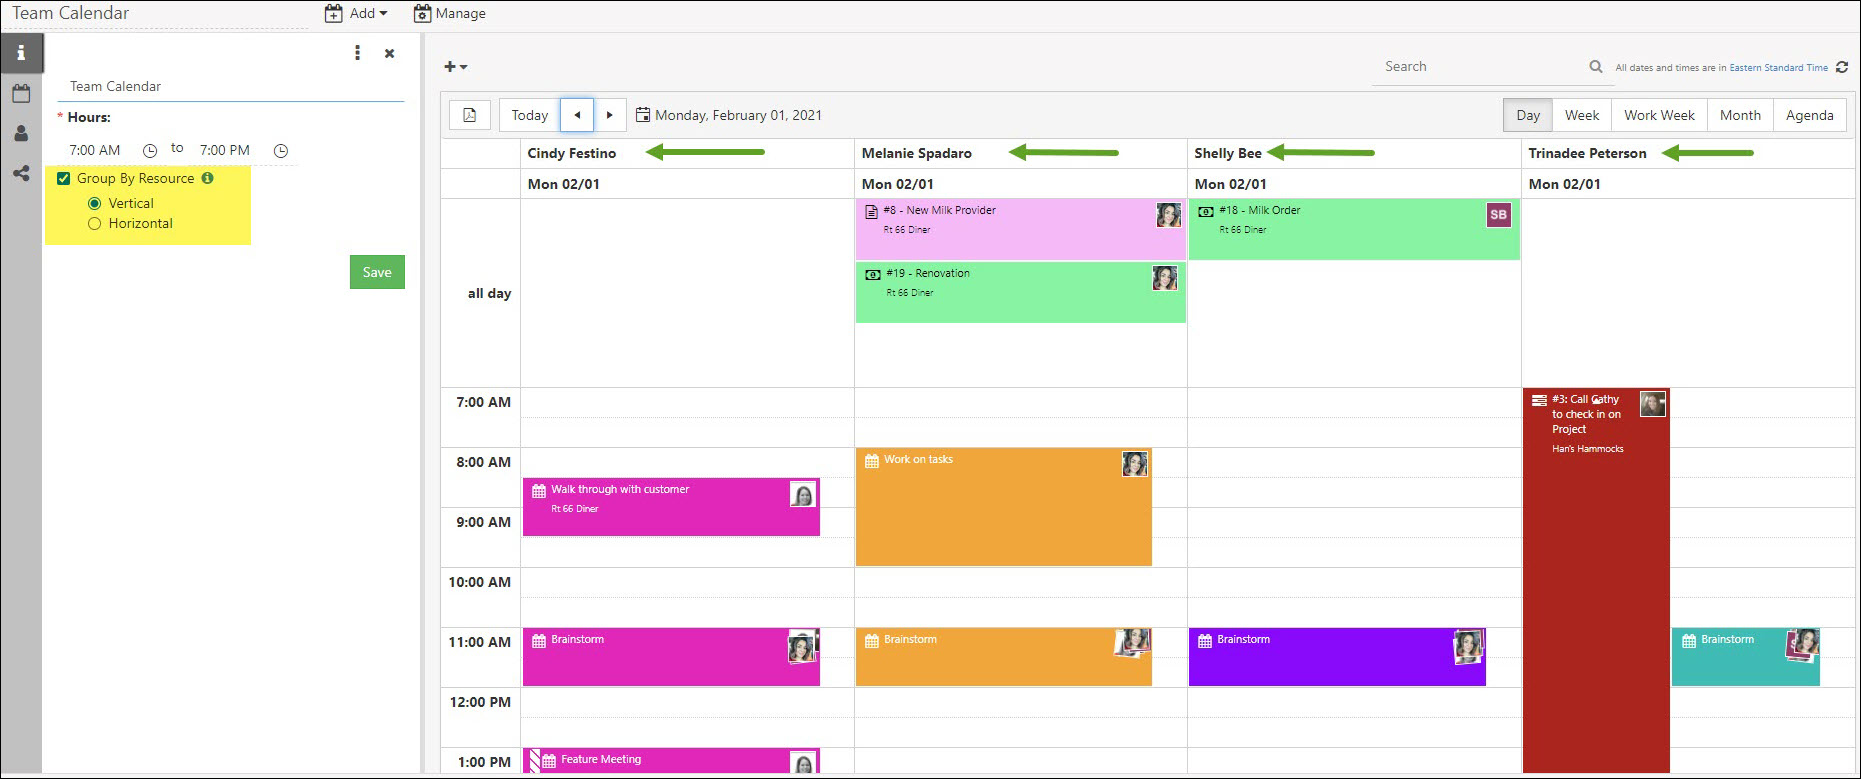The image size is (1861, 779).
Task: Expand the Add dropdown menu
Action: click(356, 13)
